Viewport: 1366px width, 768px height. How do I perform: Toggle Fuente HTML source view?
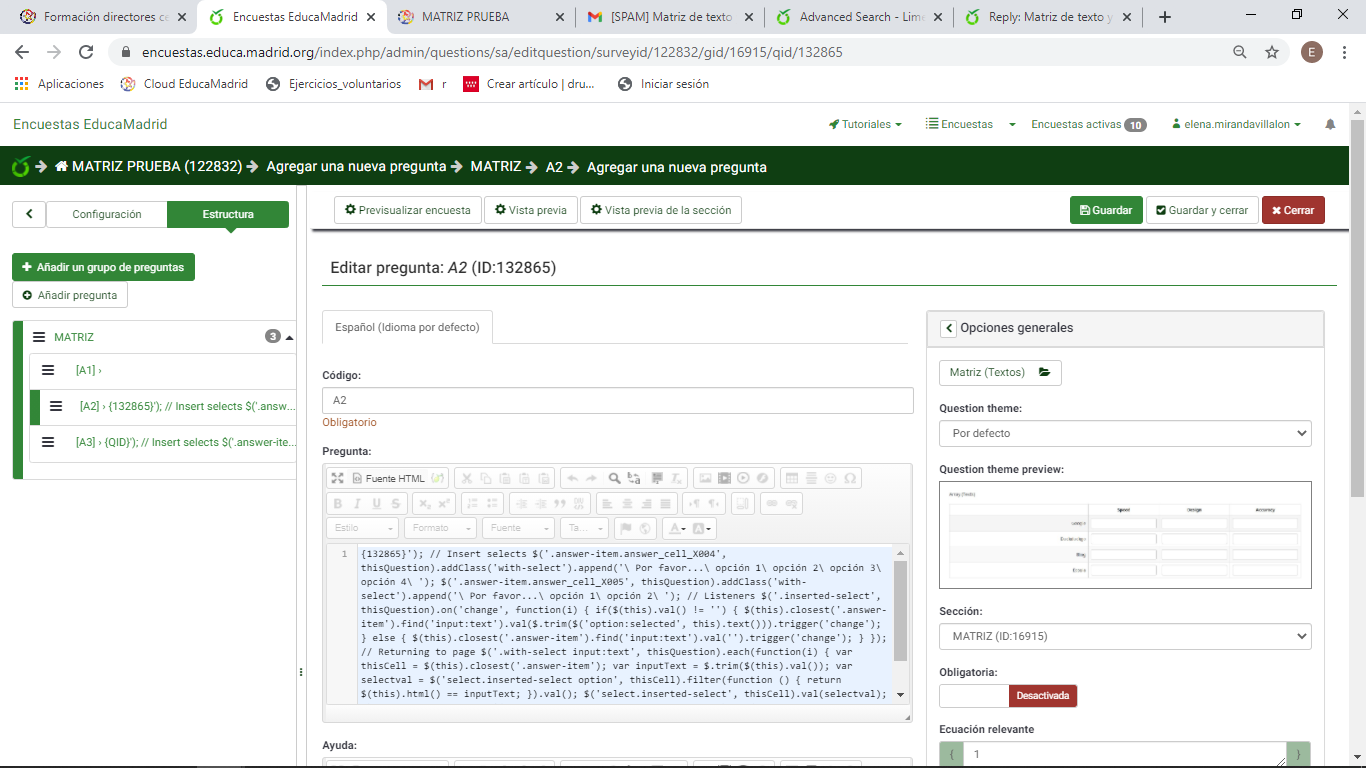[x=389, y=478]
